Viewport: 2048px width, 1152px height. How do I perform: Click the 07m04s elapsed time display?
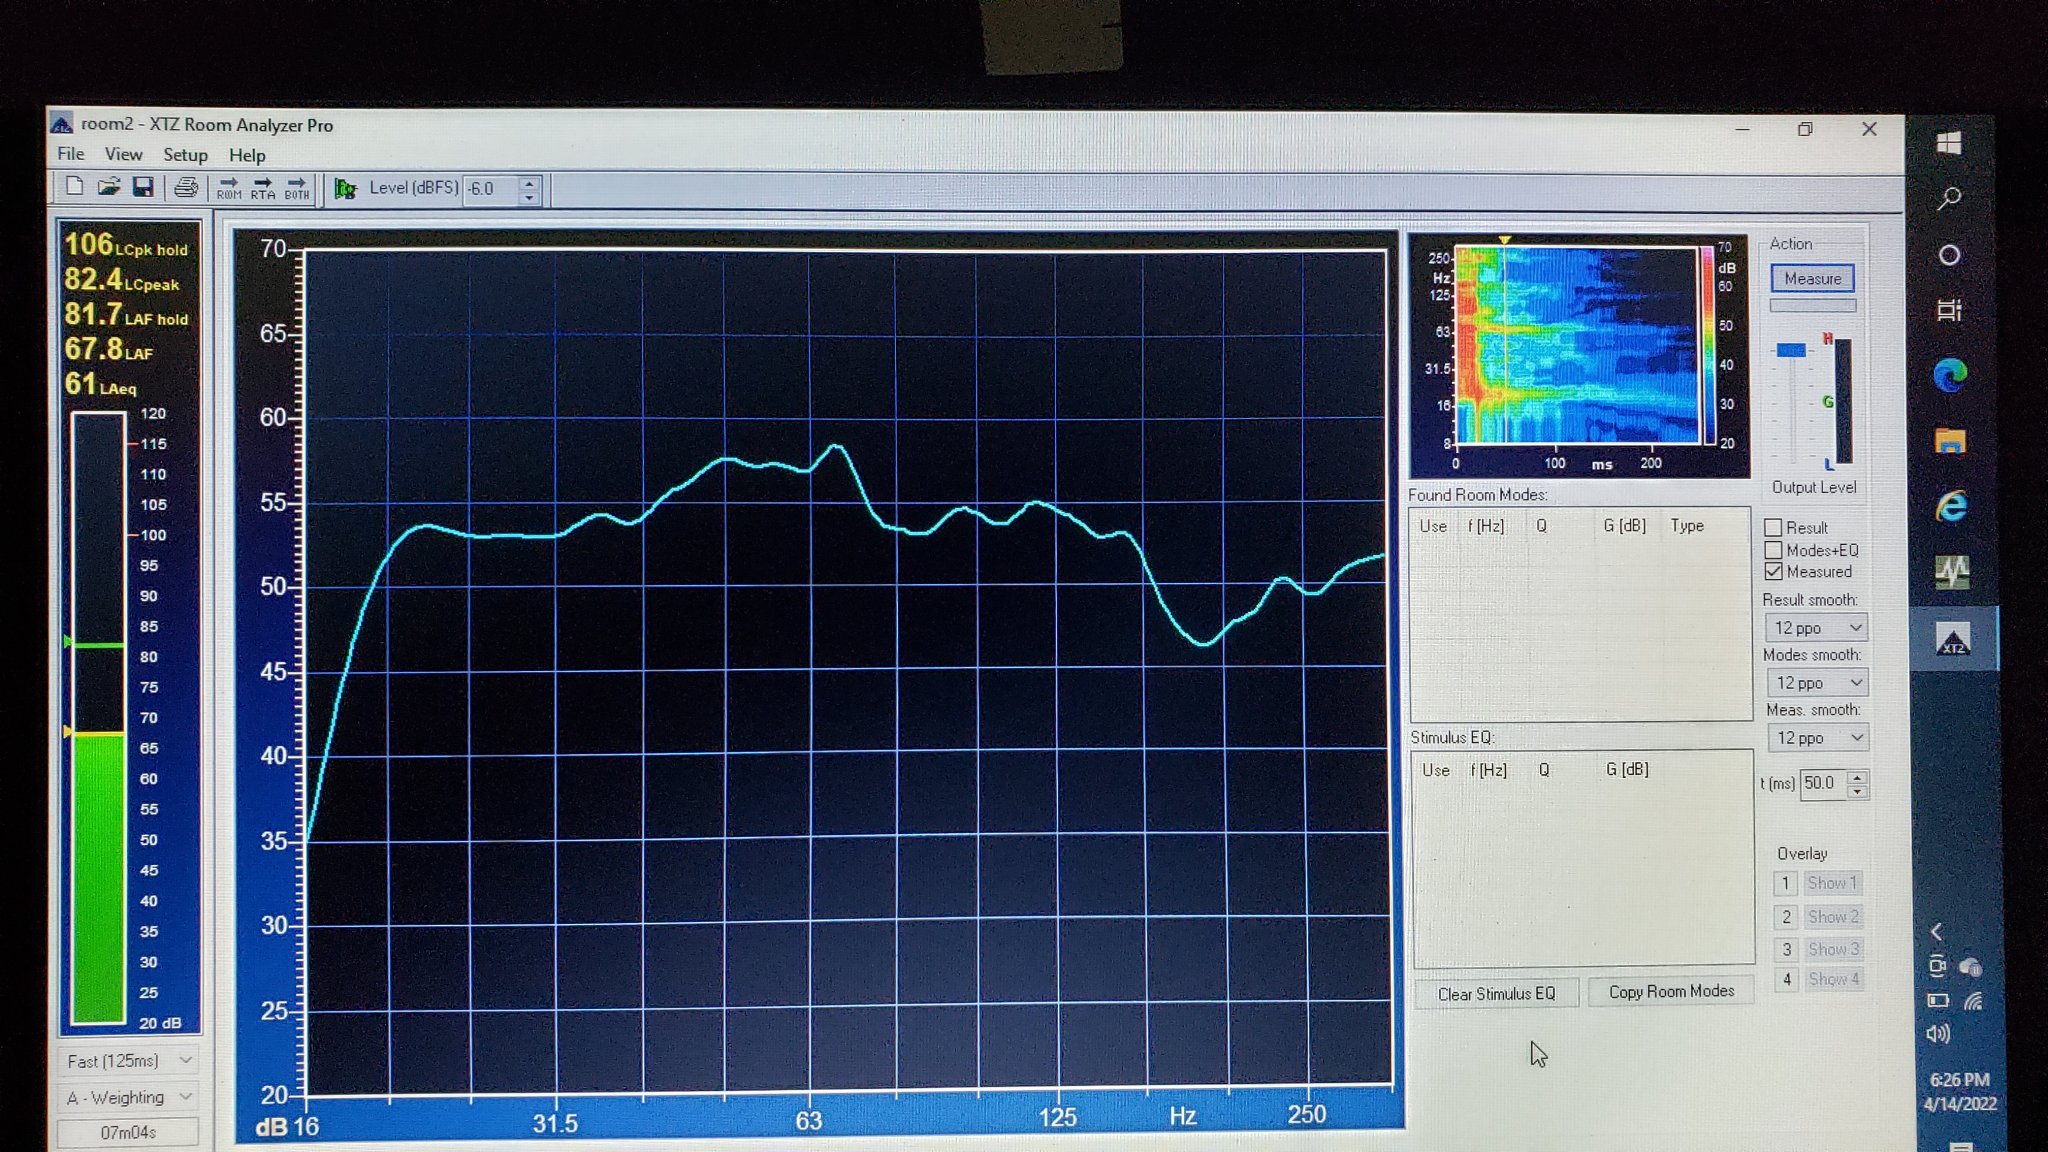click(x=128, y=1132)
